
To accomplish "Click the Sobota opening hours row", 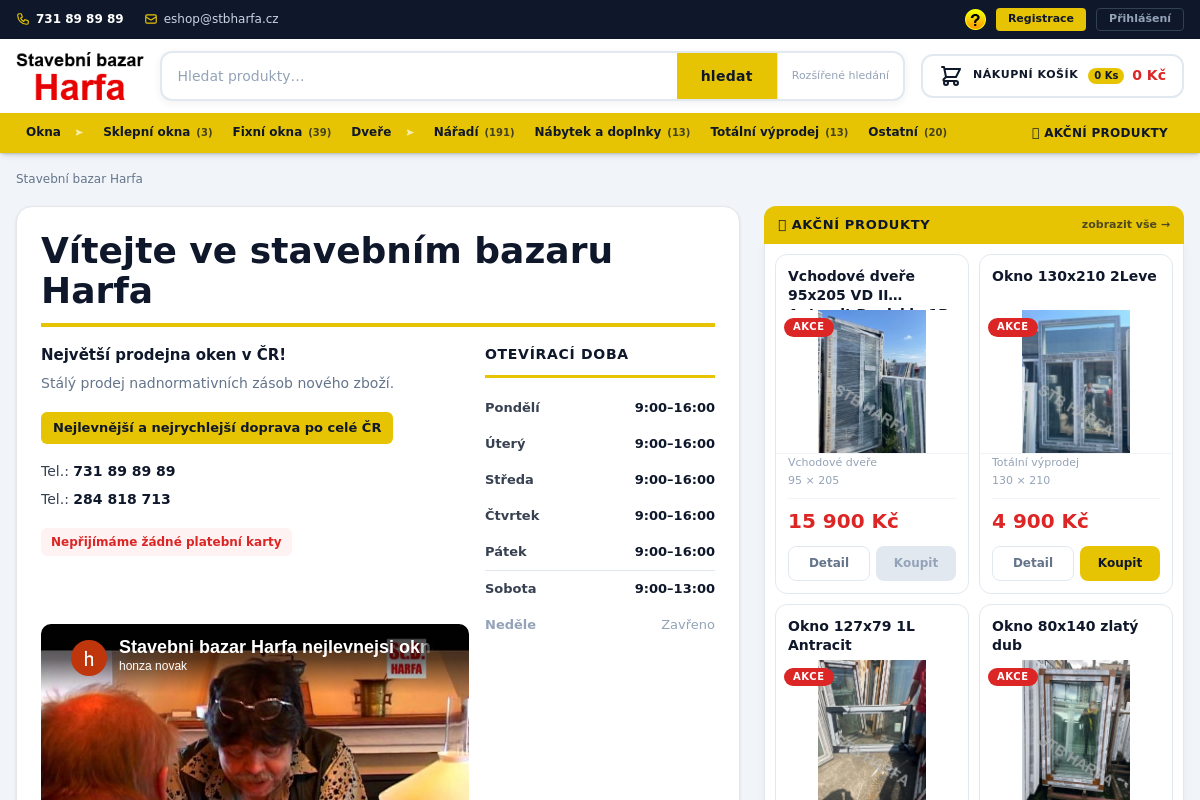I will click(600, 588).
